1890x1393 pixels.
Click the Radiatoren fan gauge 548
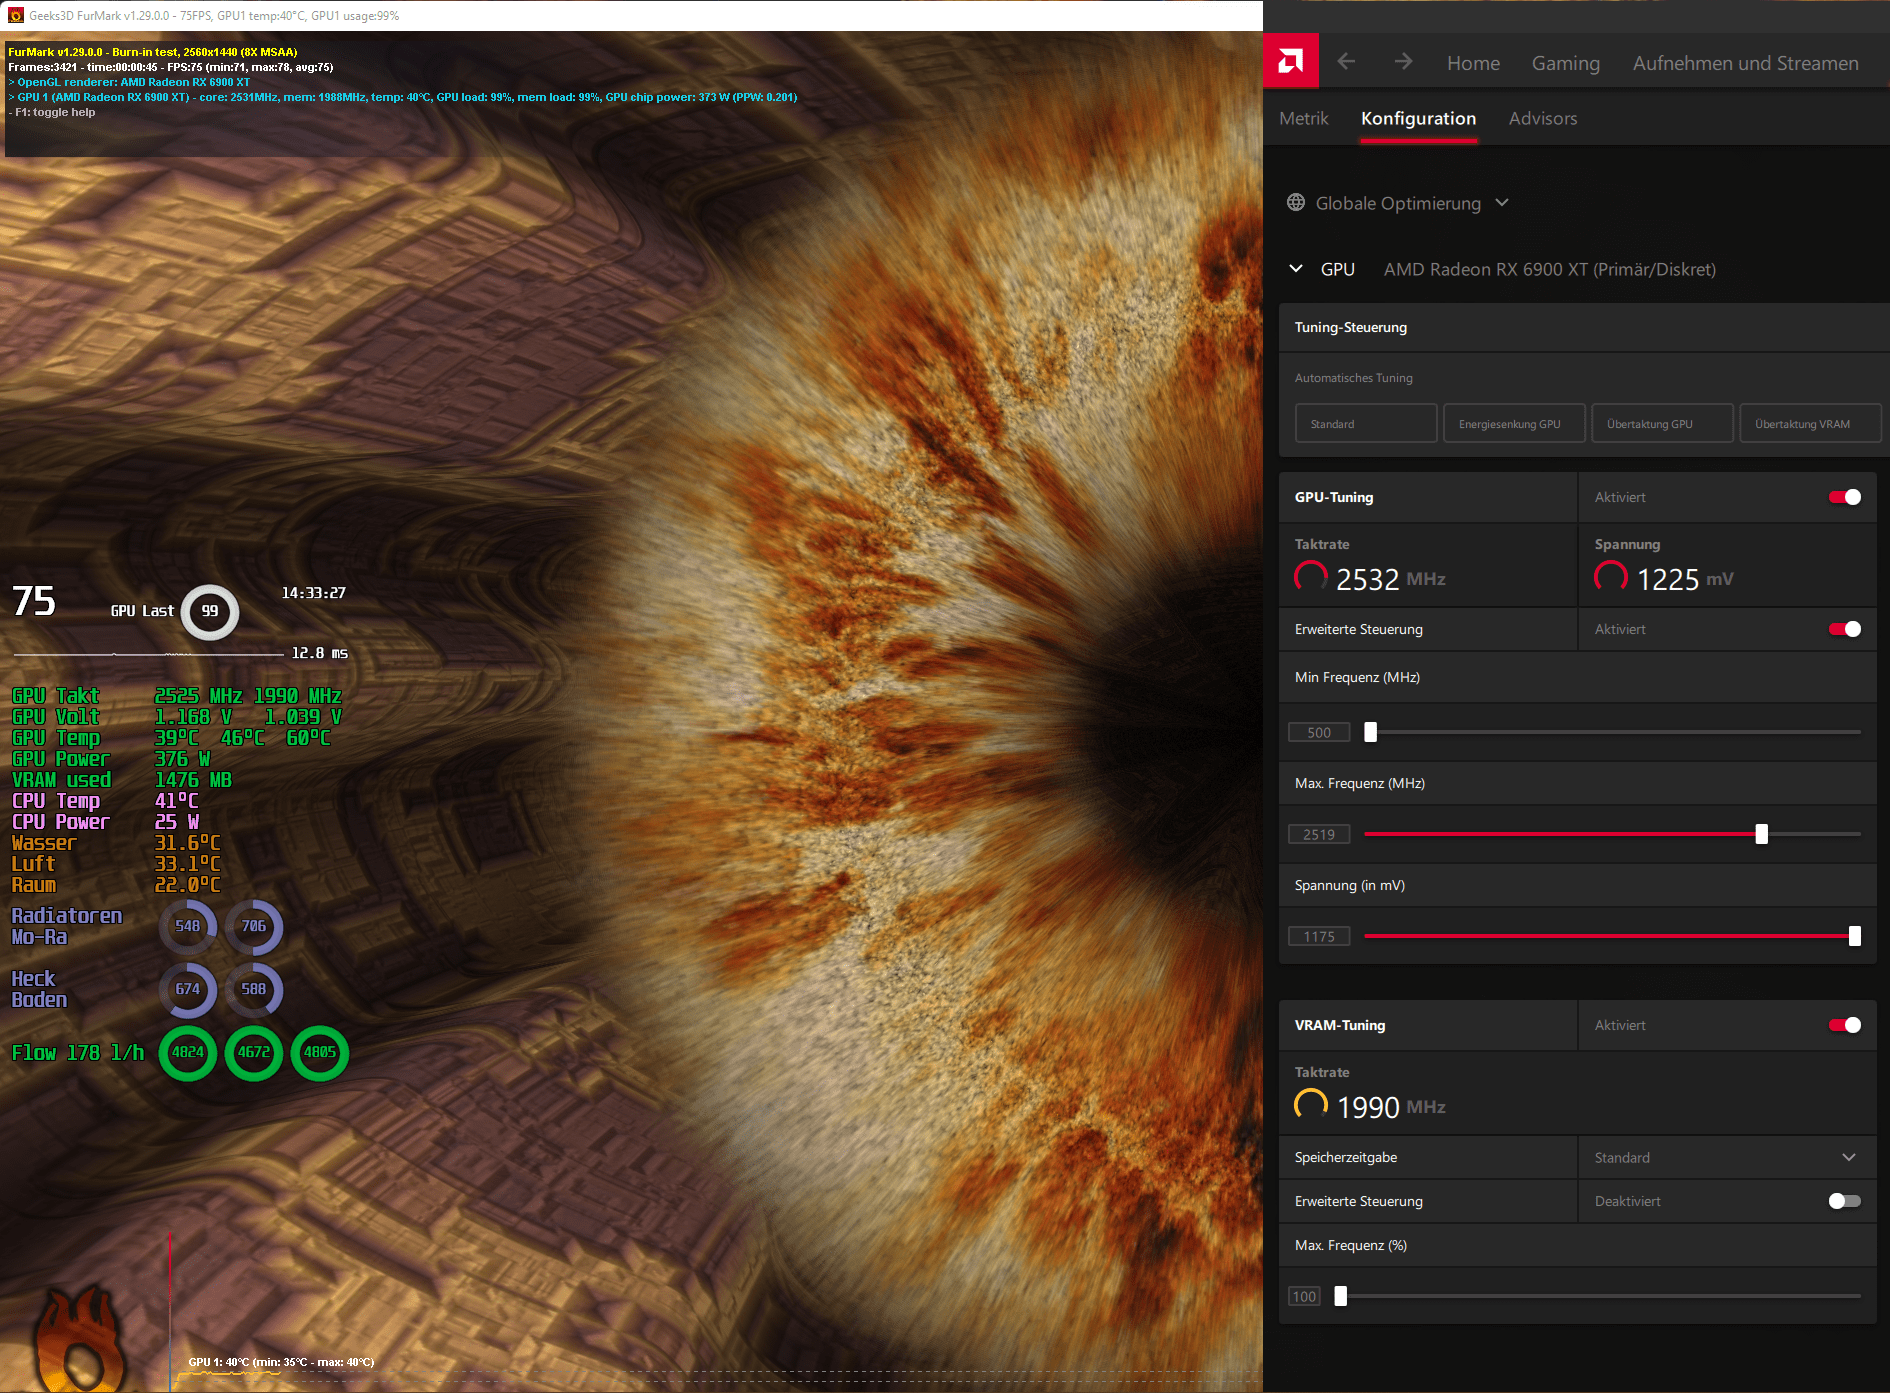point(188,927)
